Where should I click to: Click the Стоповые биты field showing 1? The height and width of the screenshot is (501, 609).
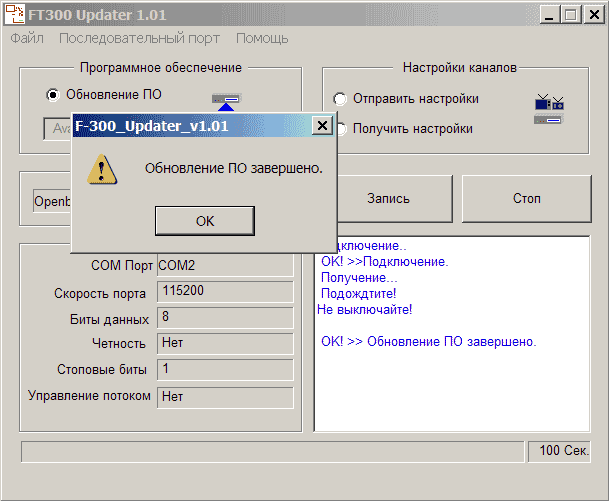225,369
